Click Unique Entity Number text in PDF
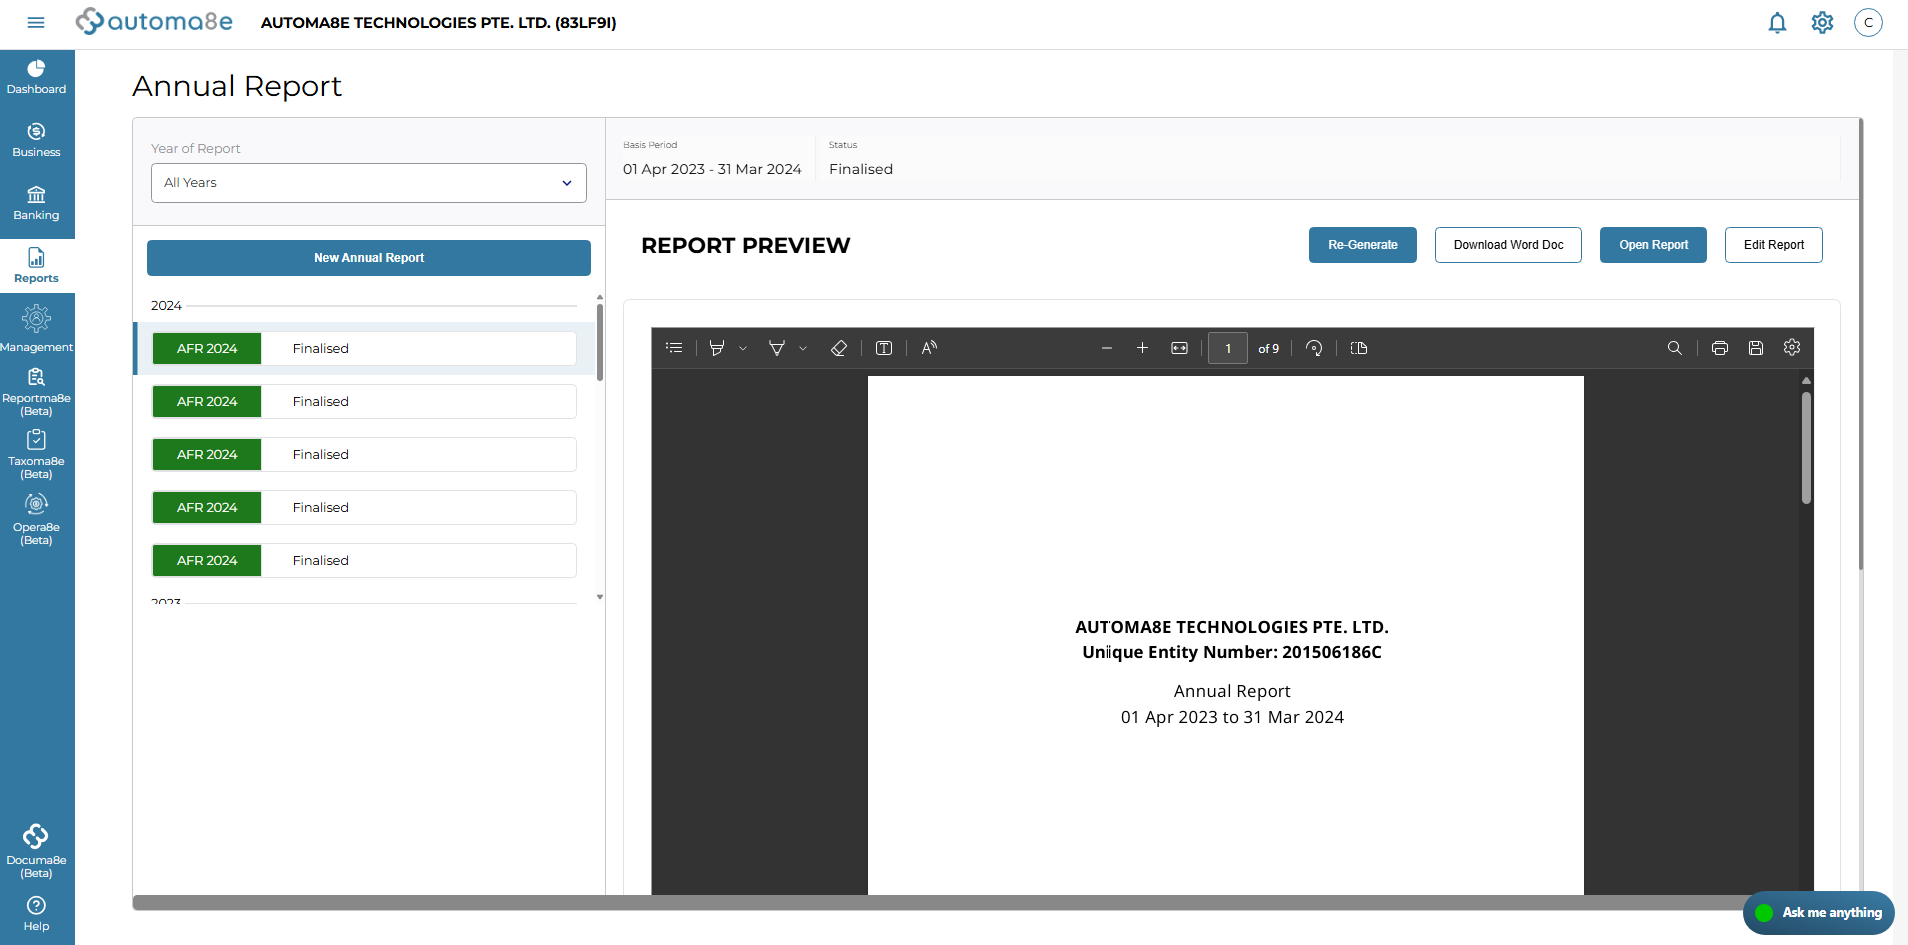 point(1232,652)
